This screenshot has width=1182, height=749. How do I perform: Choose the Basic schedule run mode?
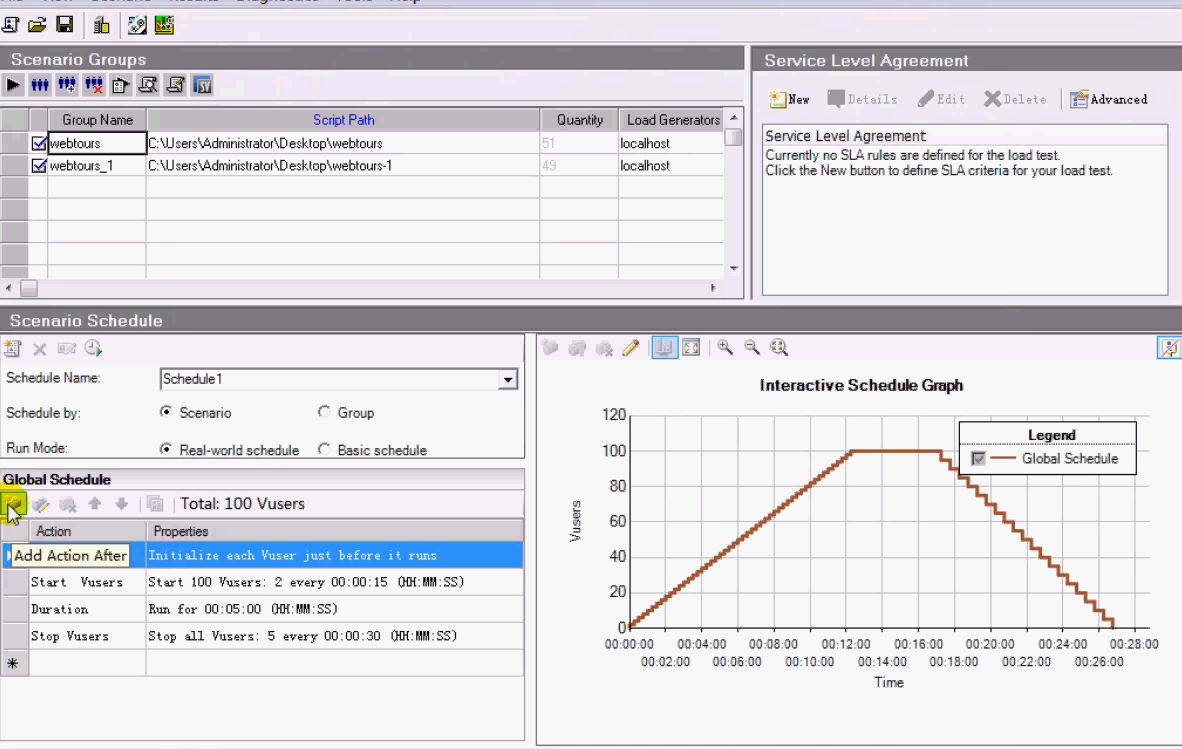324,448
